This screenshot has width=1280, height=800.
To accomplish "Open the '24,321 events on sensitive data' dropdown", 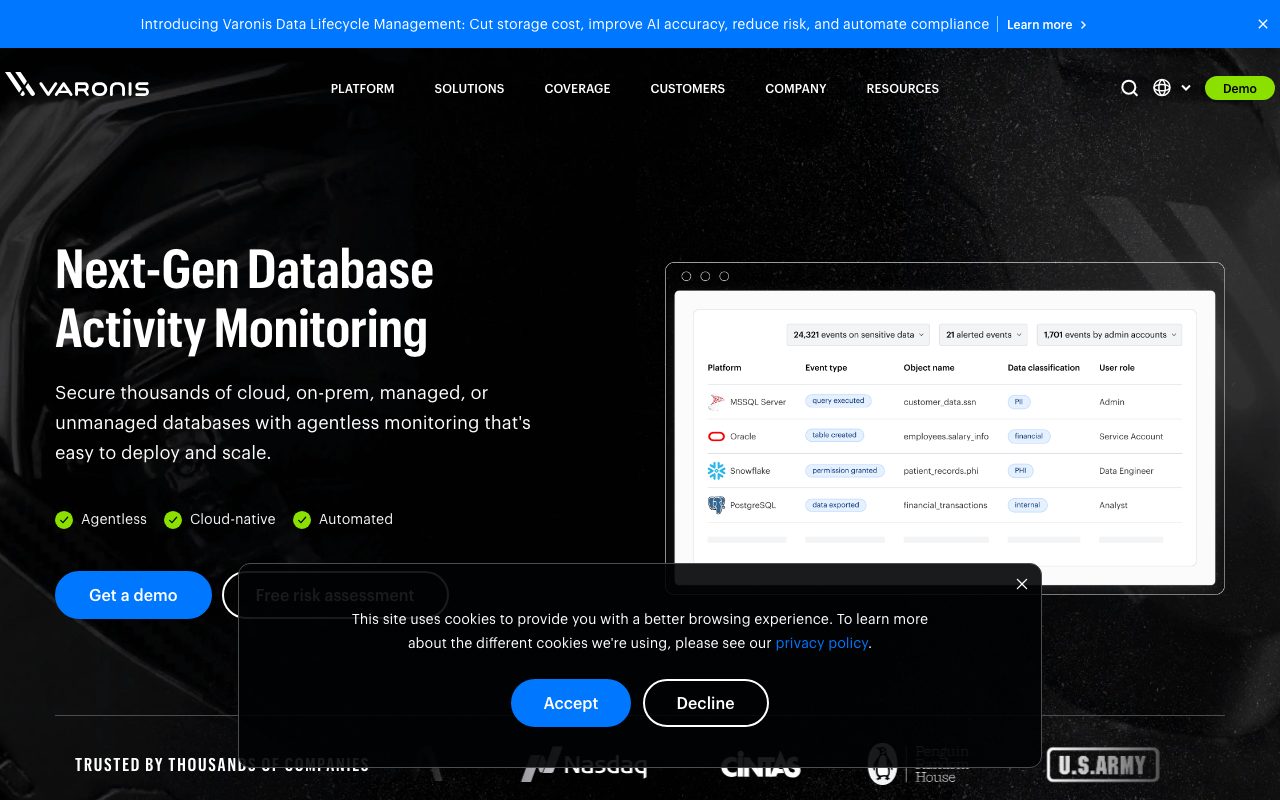I will click(x=859, y=335).
